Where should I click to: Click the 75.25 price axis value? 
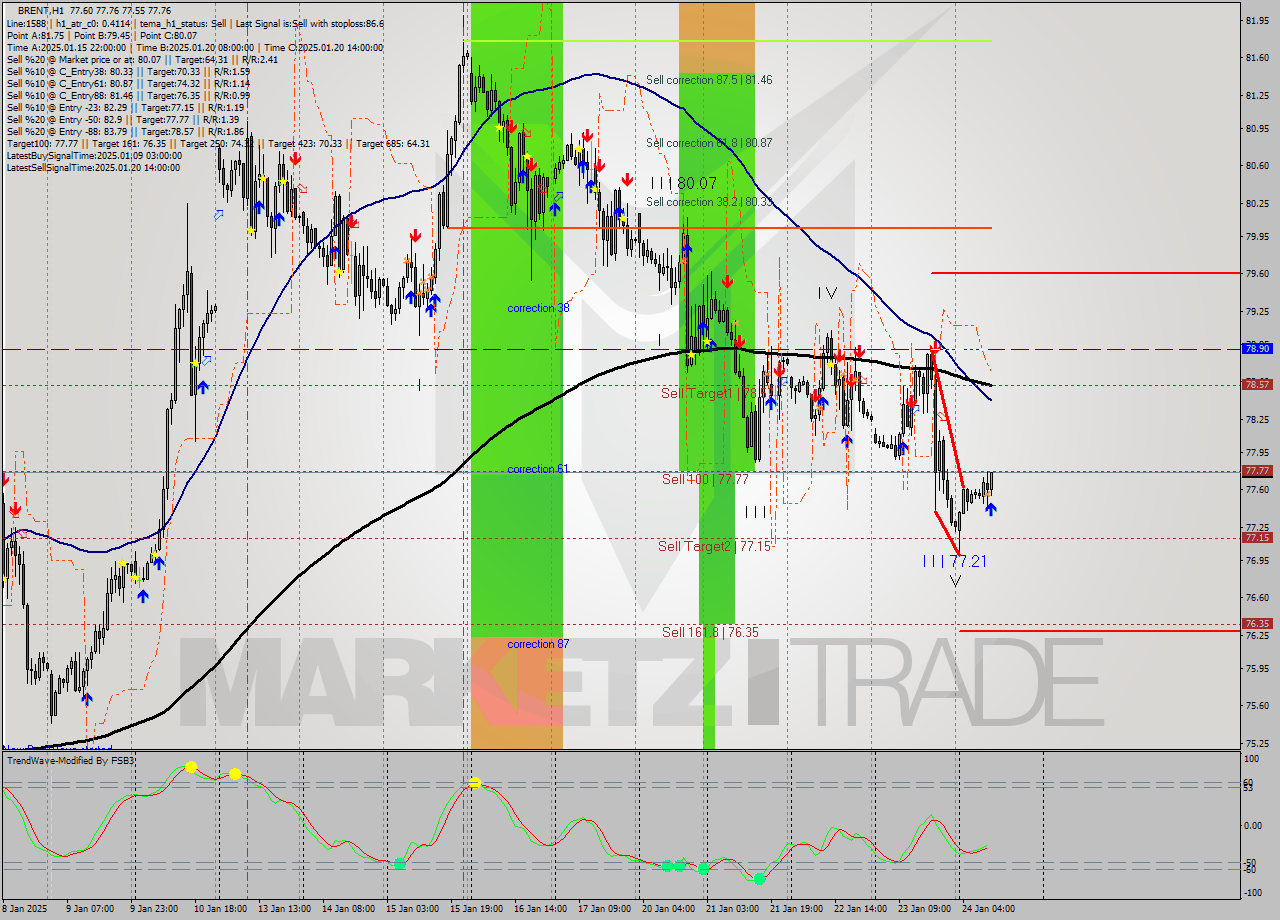pyautogui.click(x=1257, y=743)
